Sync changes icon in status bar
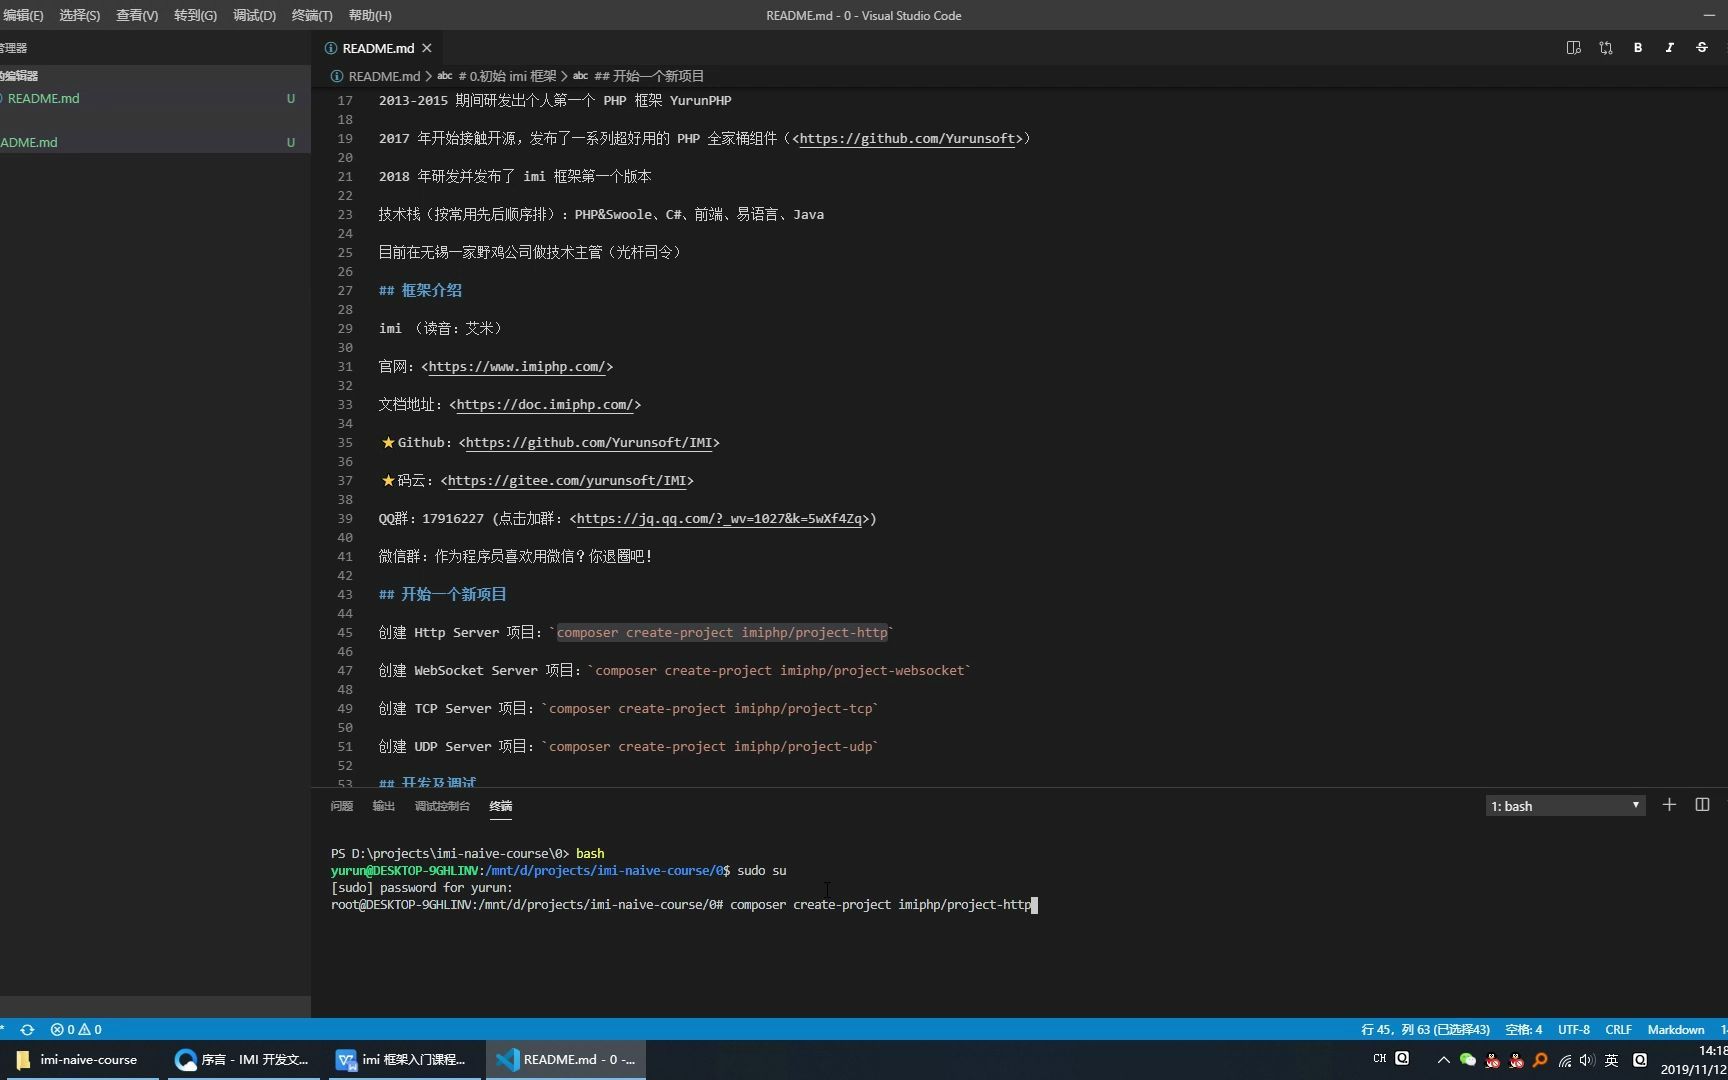The image size is (1728, 1080). click(27, 1029)
